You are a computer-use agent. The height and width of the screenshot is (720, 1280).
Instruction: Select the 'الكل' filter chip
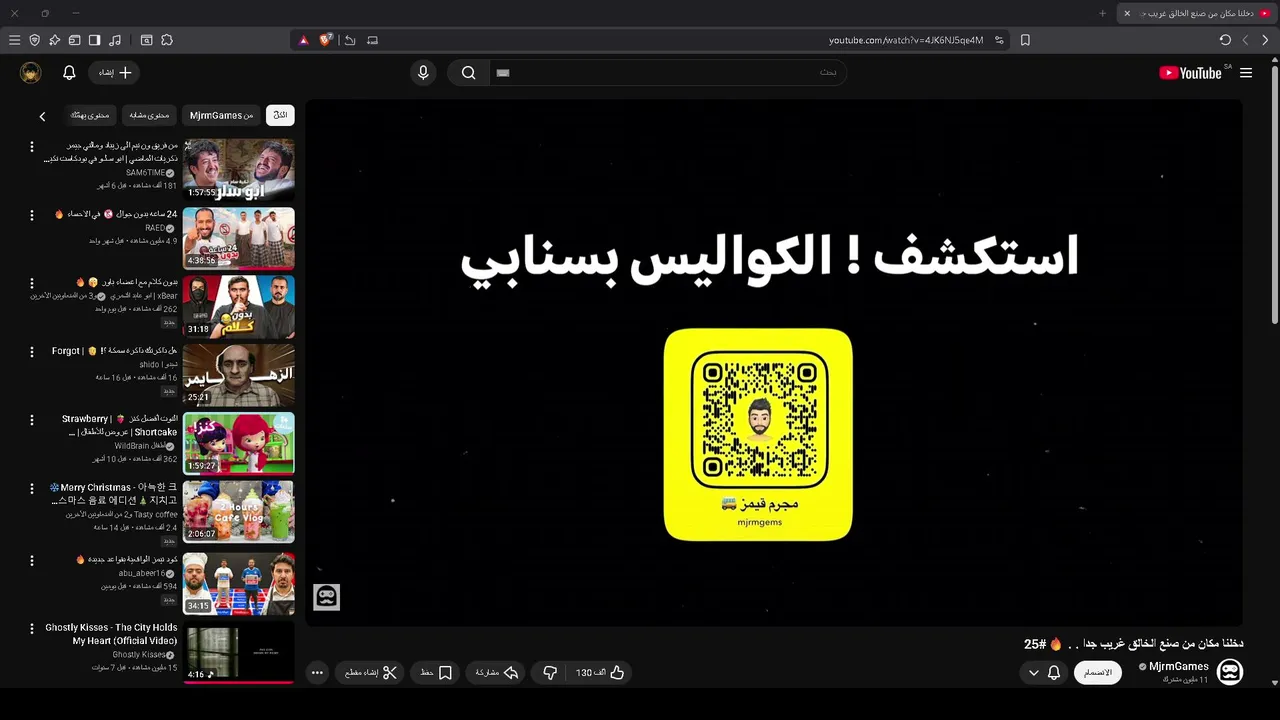coord(280,115)
